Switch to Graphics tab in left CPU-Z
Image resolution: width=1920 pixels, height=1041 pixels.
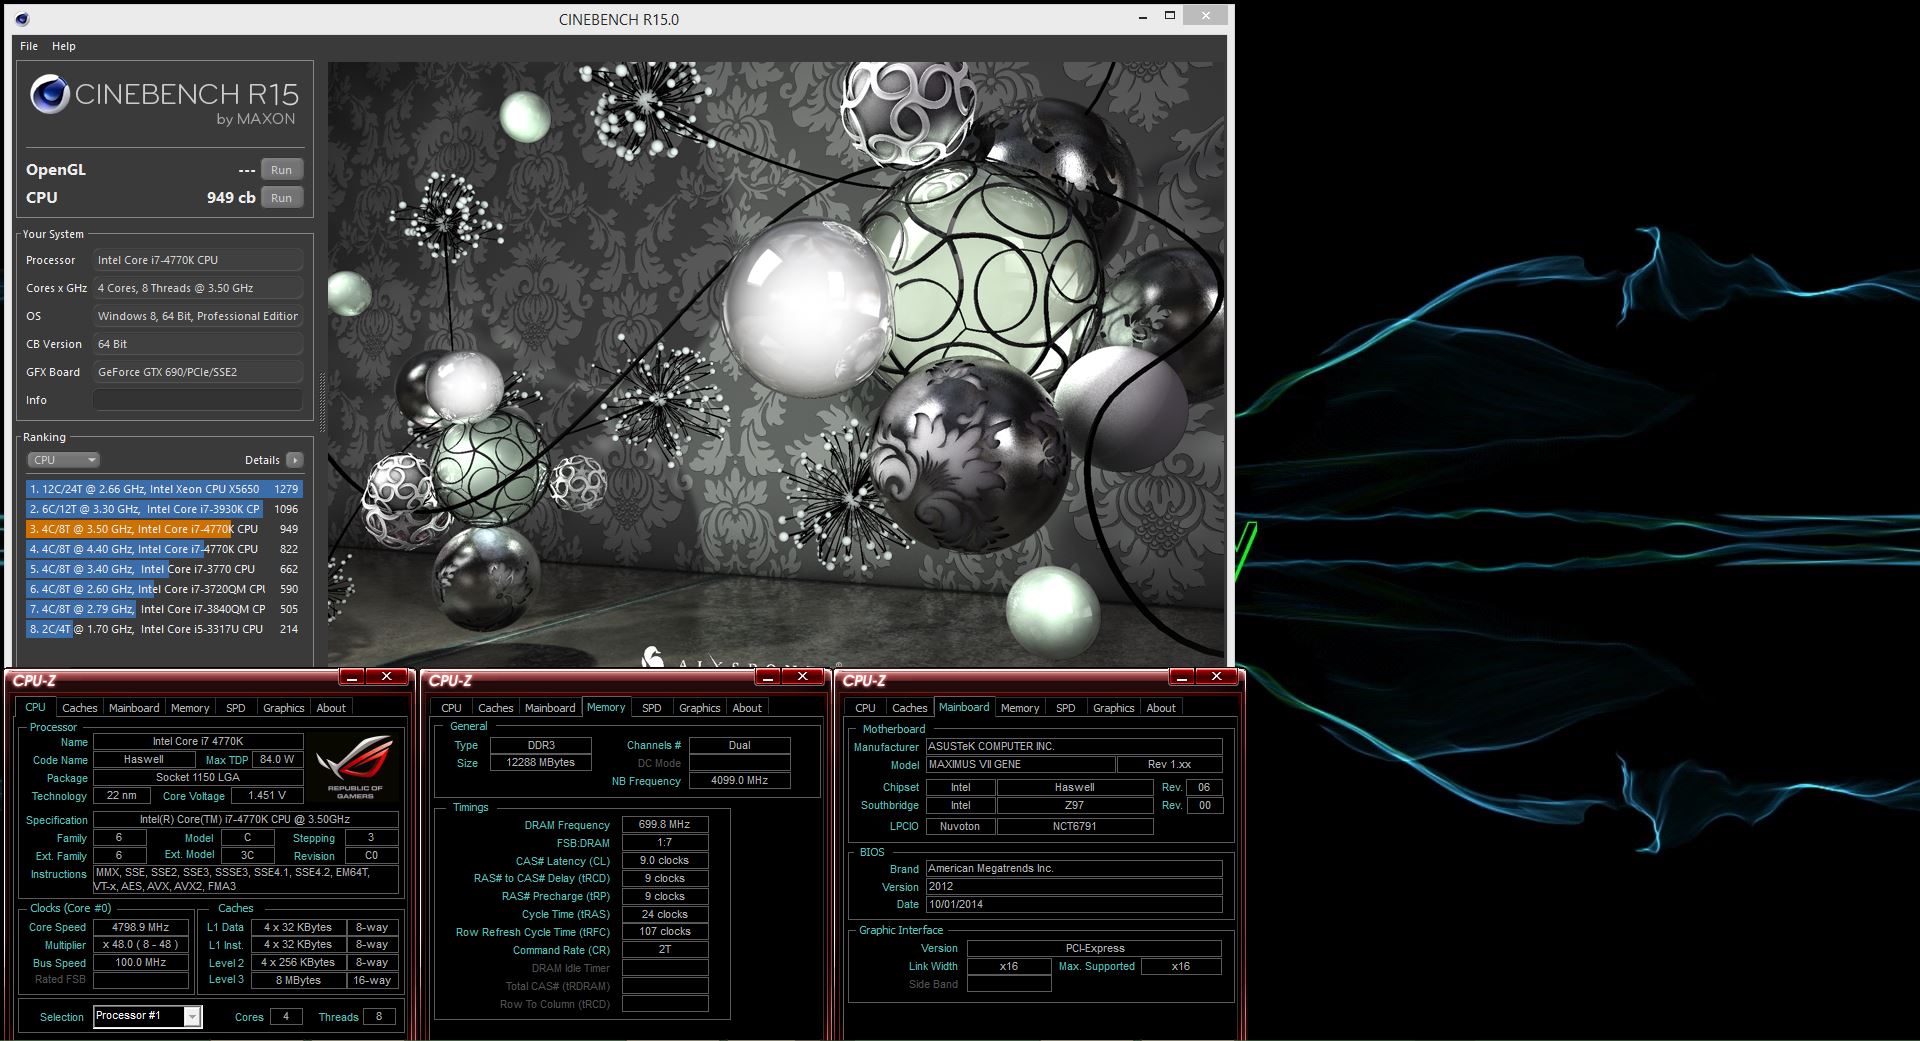[x=284, y=708]
